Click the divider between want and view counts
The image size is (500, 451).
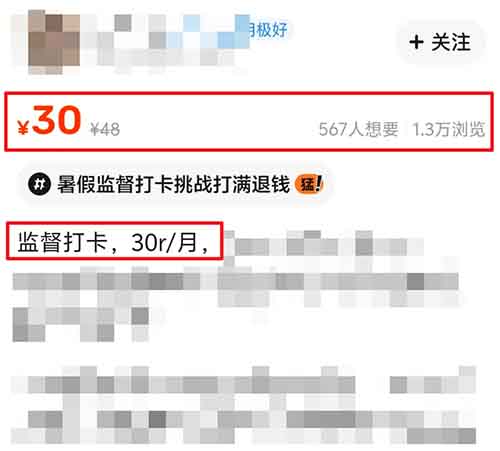point(406,129)
